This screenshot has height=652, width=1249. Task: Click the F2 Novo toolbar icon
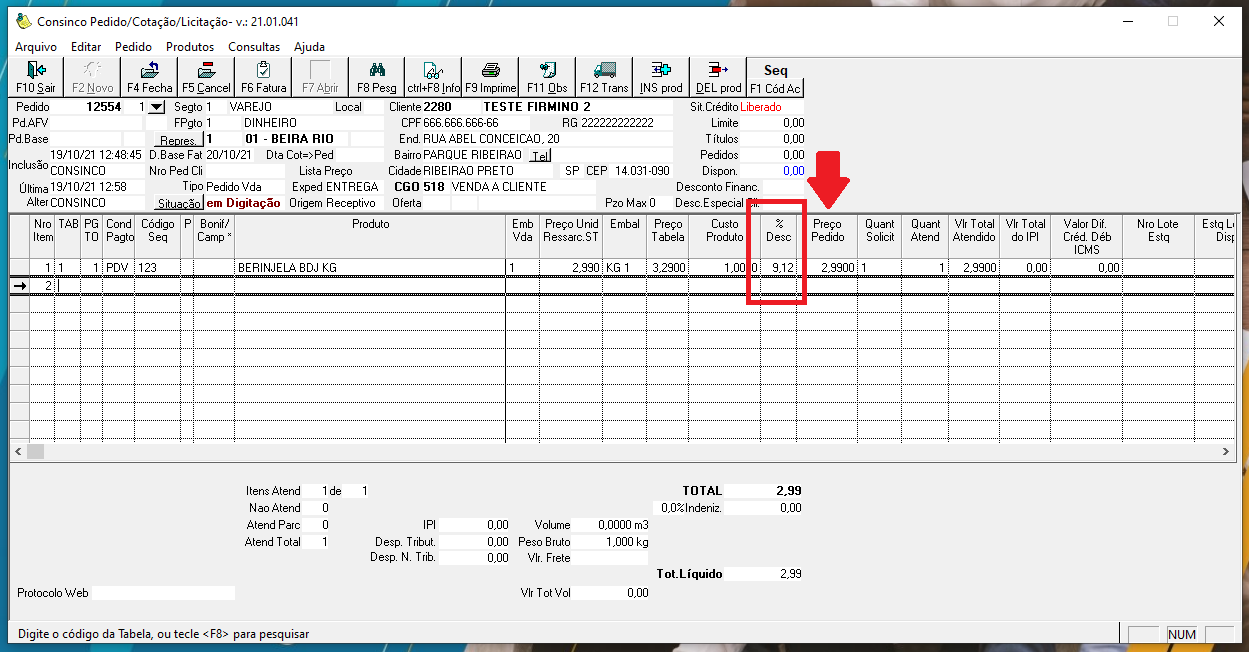click(x=93, y=70)
